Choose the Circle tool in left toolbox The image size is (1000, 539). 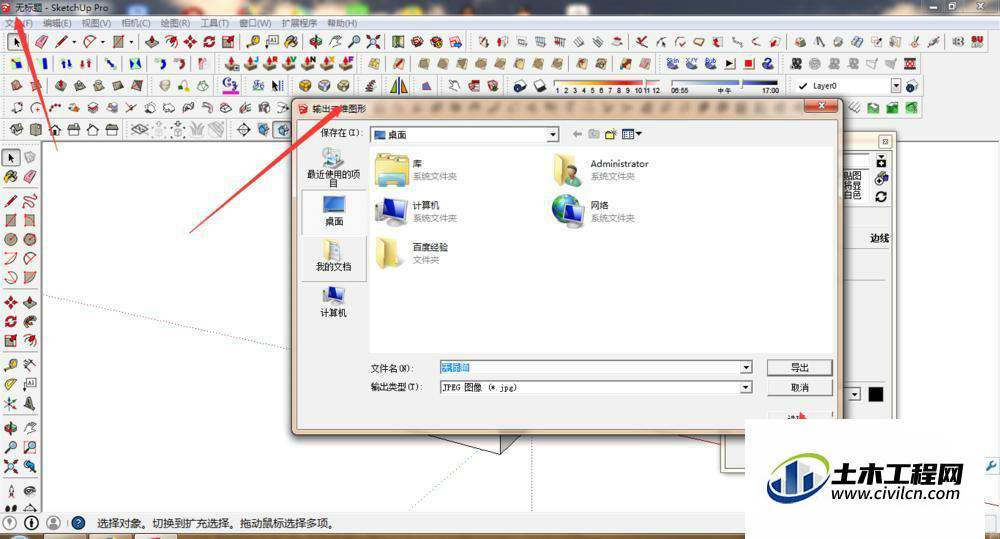pos(11,239)
